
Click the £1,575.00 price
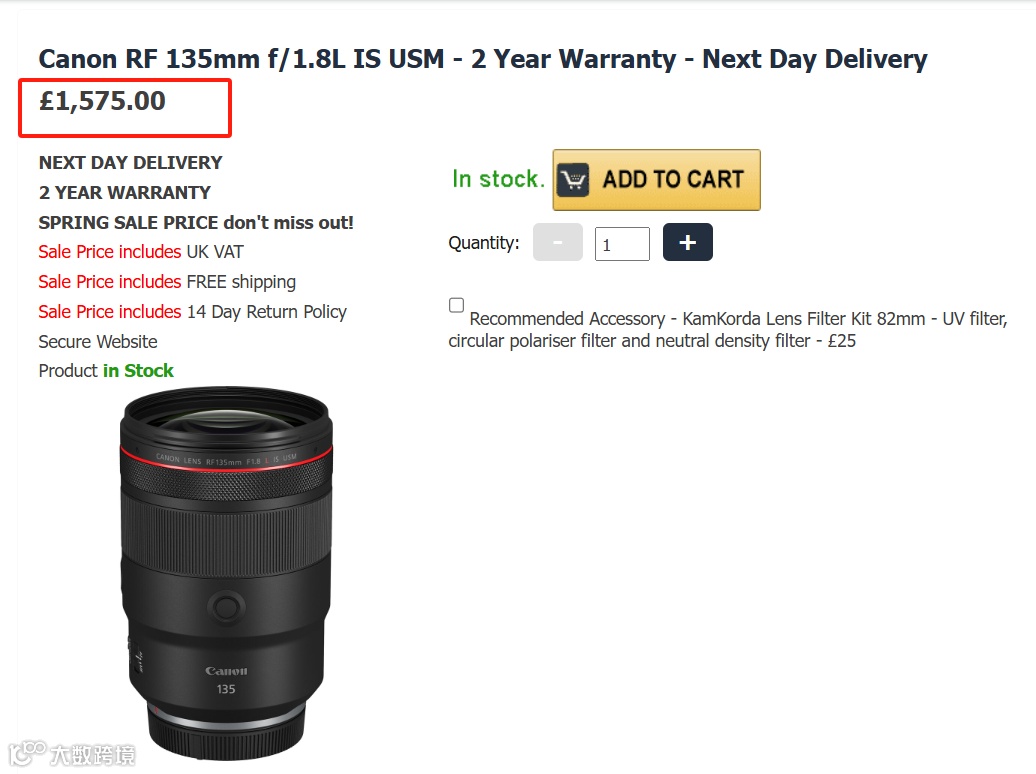[x=102, y=101]
